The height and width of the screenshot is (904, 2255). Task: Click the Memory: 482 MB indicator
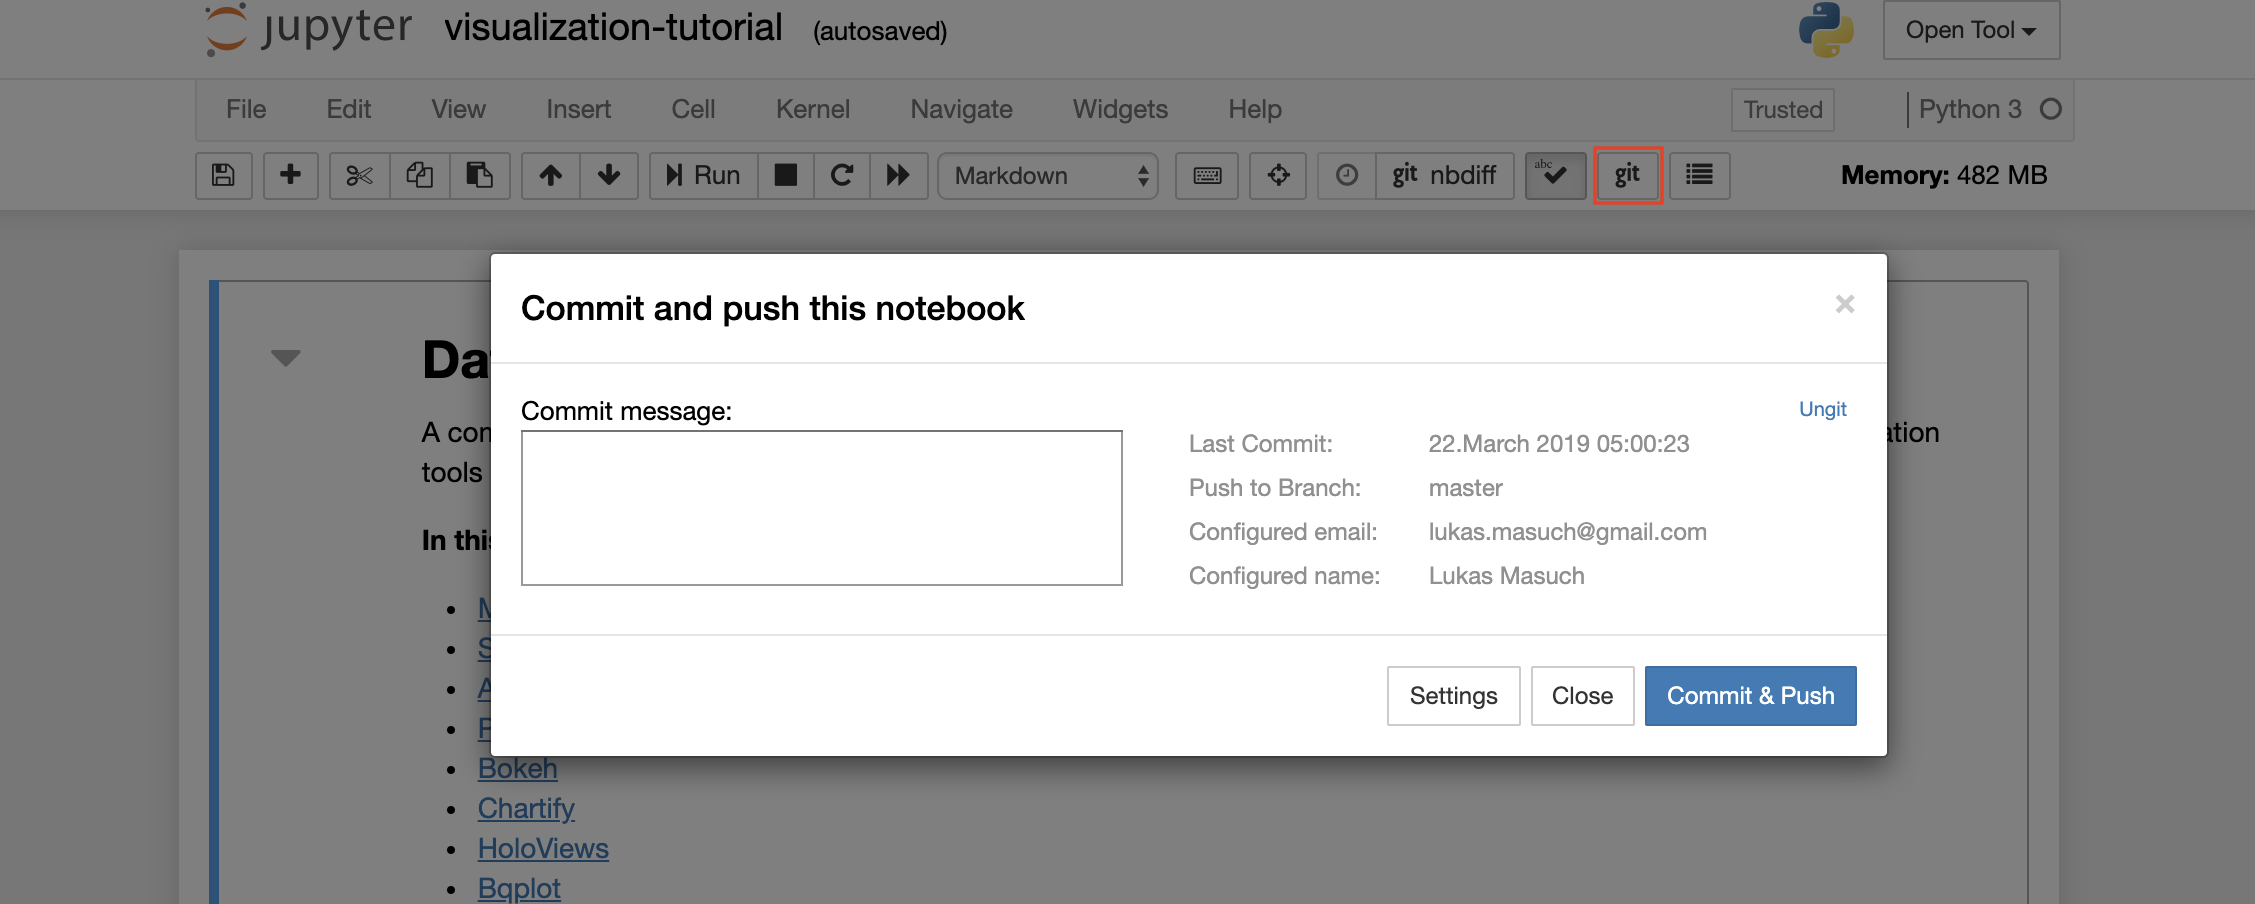1944,175
